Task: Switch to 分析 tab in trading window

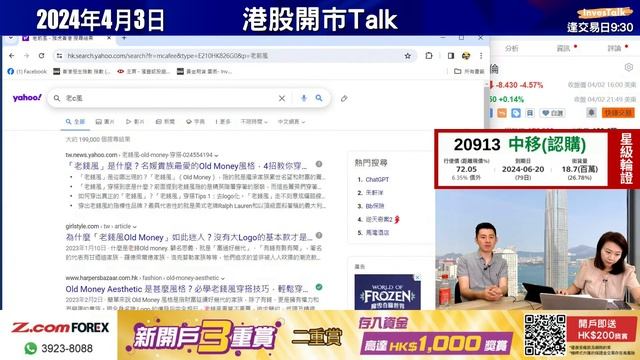Action: click(511, 49)
